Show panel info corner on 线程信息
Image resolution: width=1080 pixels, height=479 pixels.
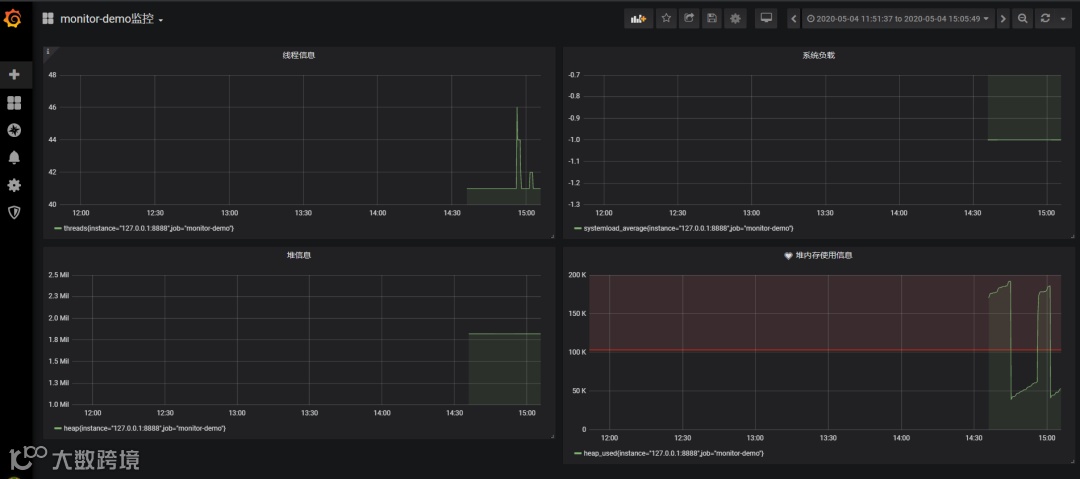(48, 51)
